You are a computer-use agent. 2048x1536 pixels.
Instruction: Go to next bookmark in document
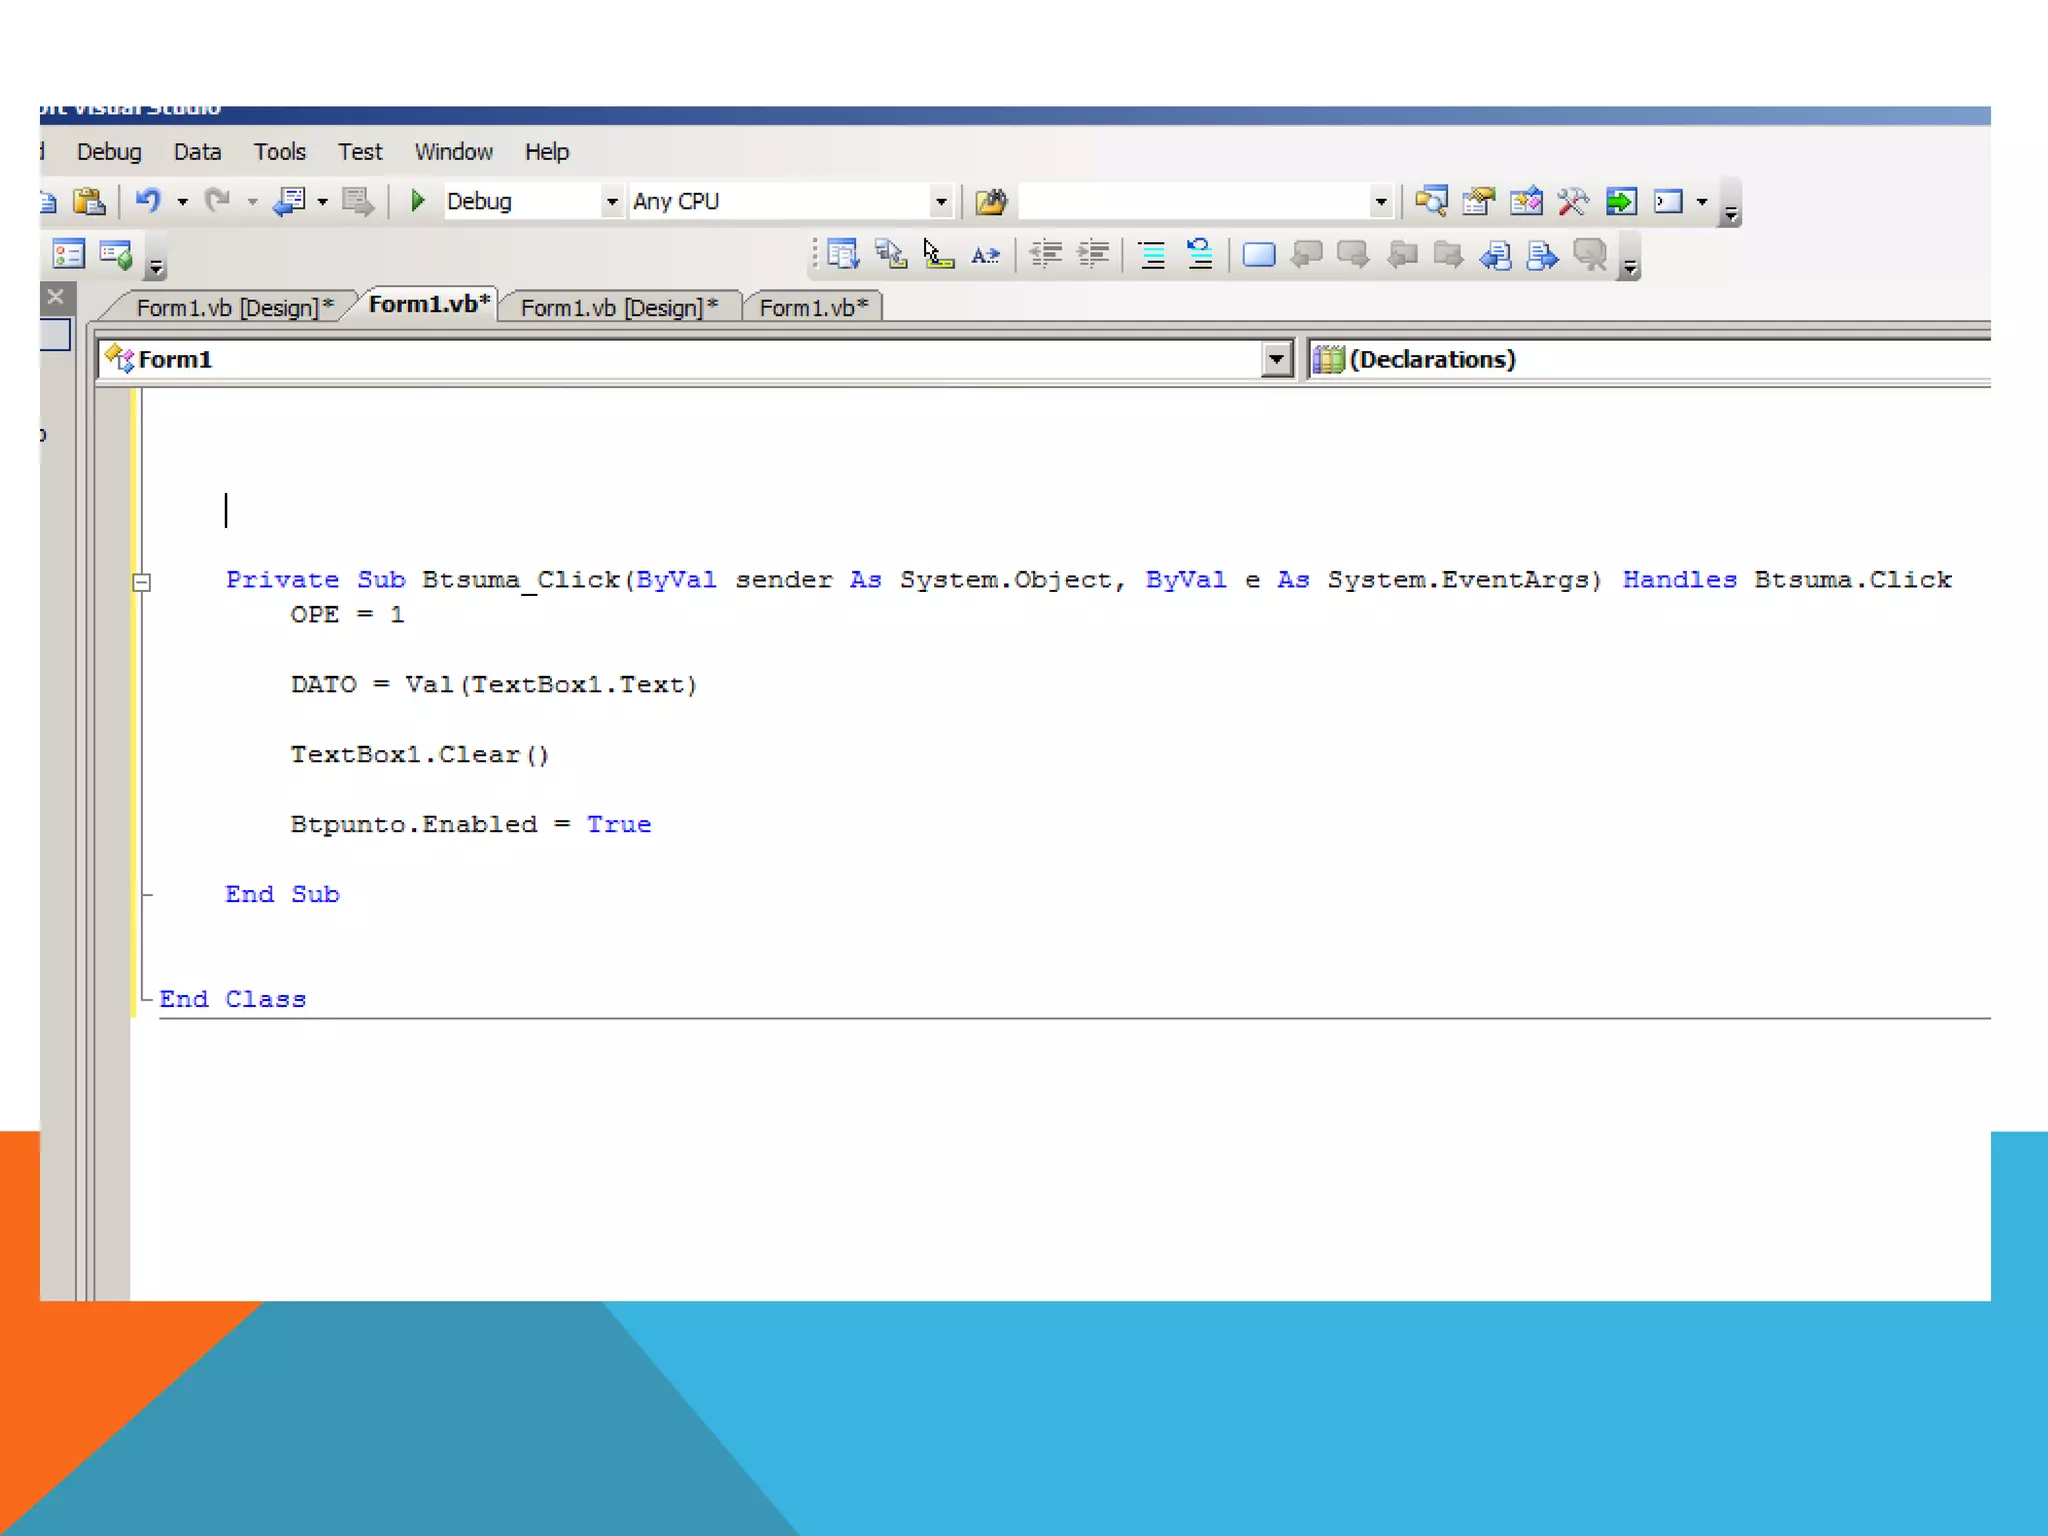pos(1543,255)
